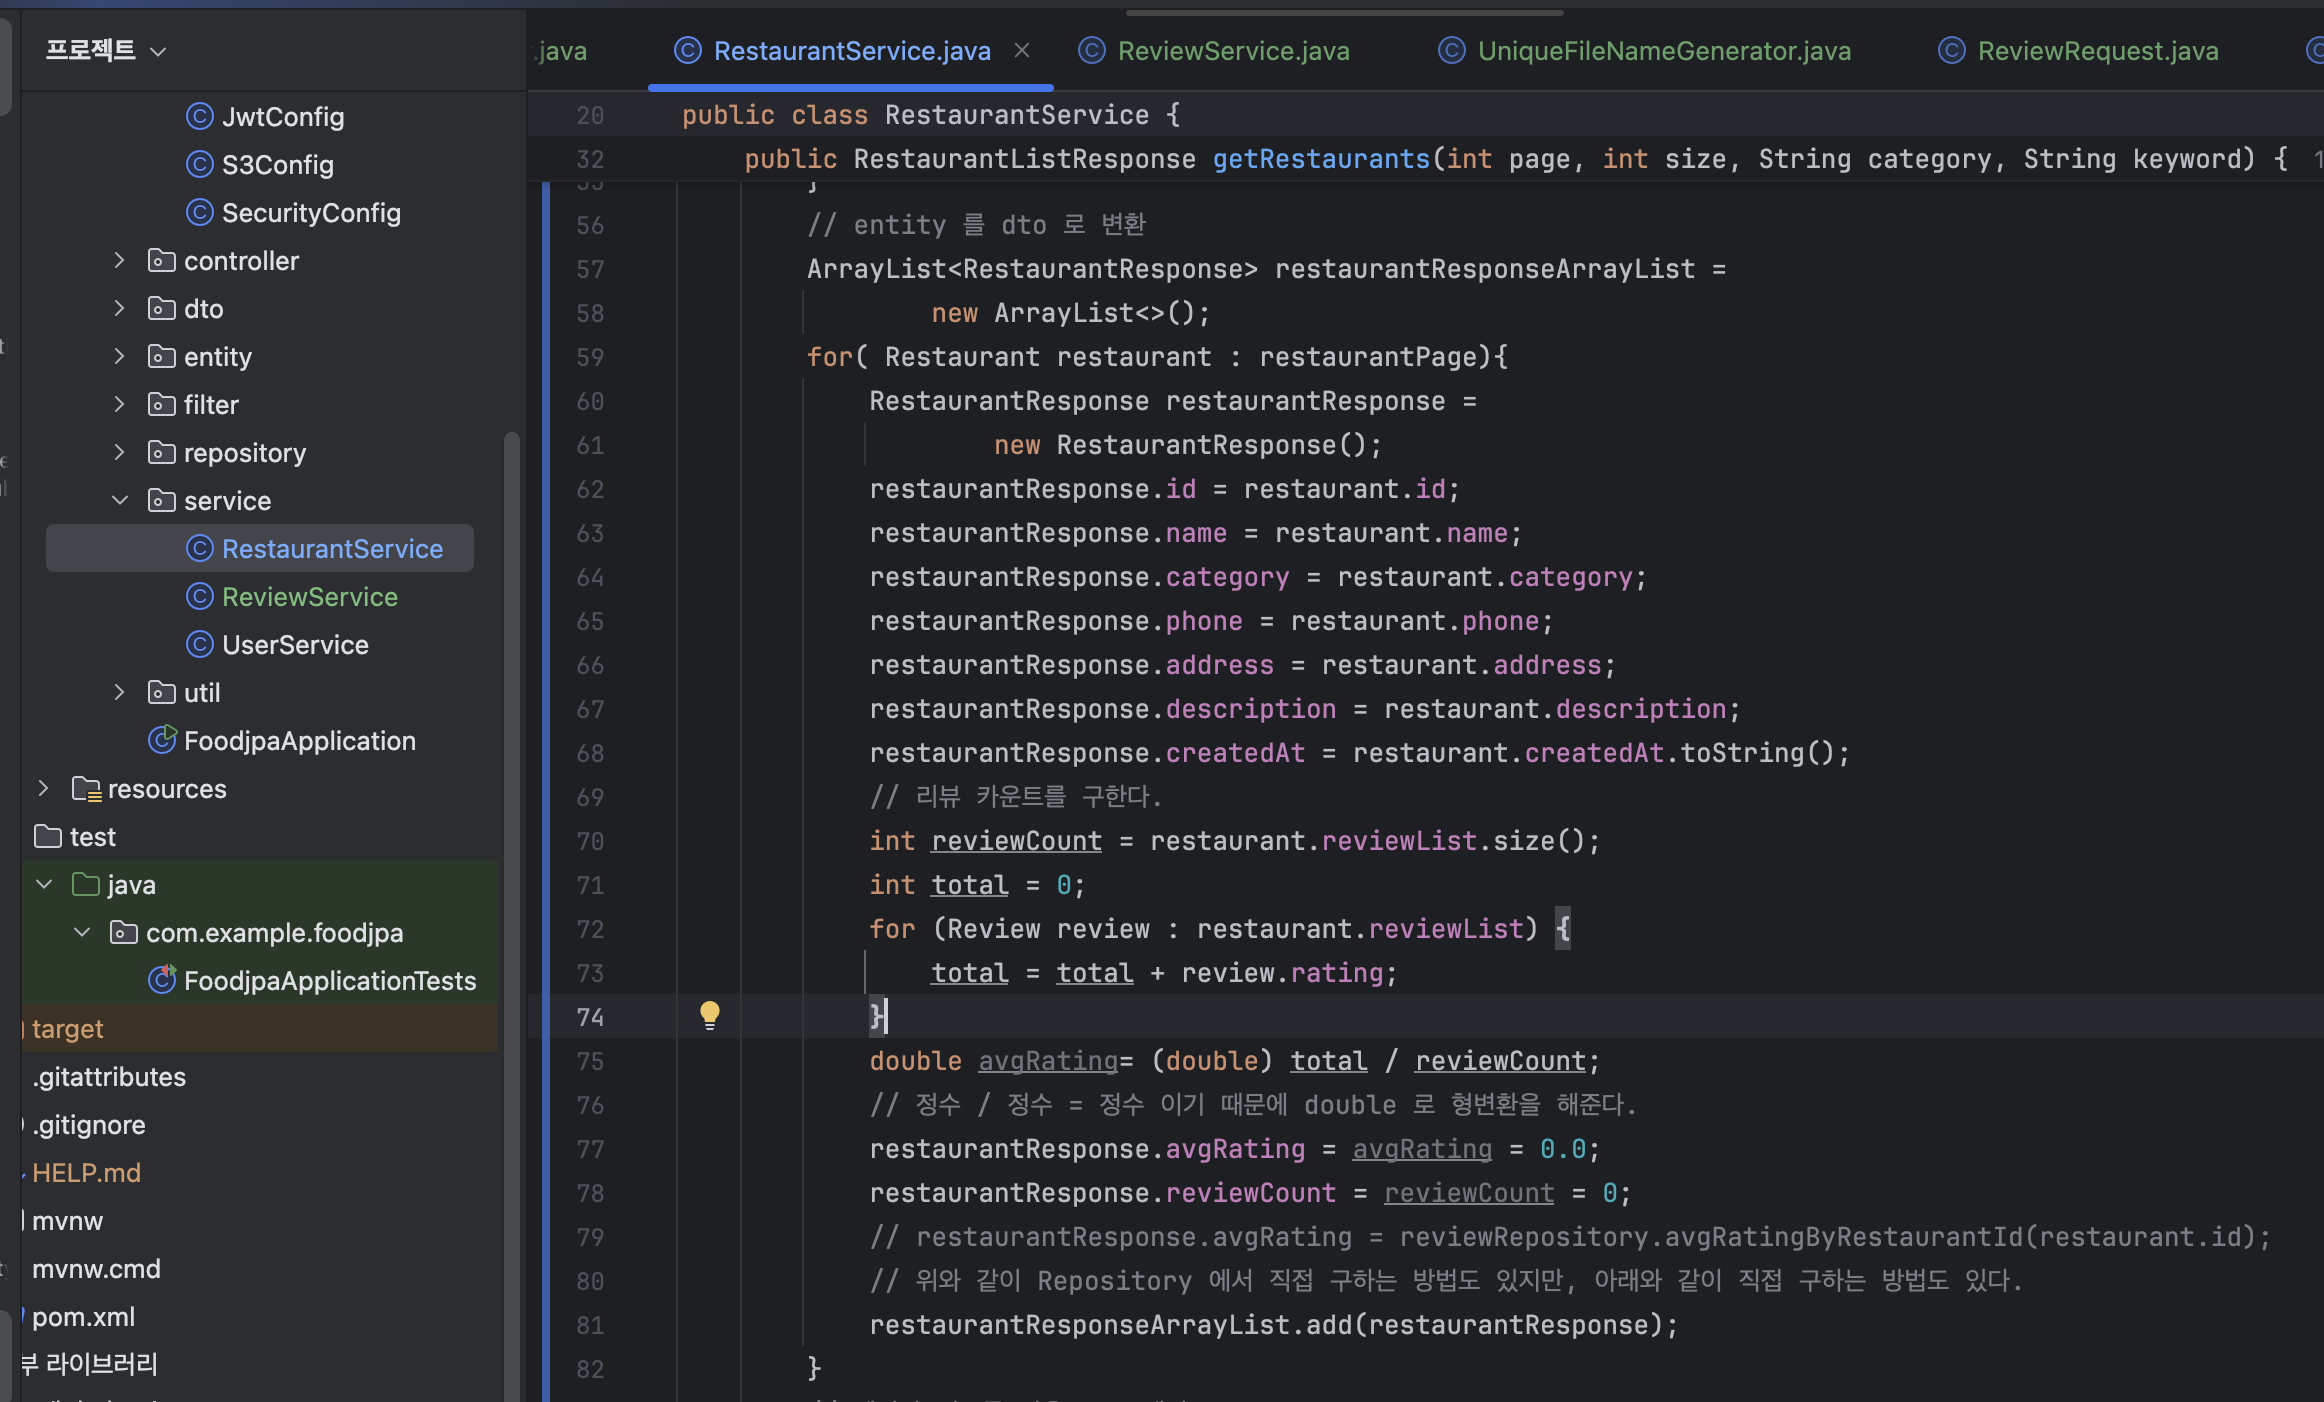
Task: Click the getRestaurants method name in sticky header
Action: [x=1321, y=159]
